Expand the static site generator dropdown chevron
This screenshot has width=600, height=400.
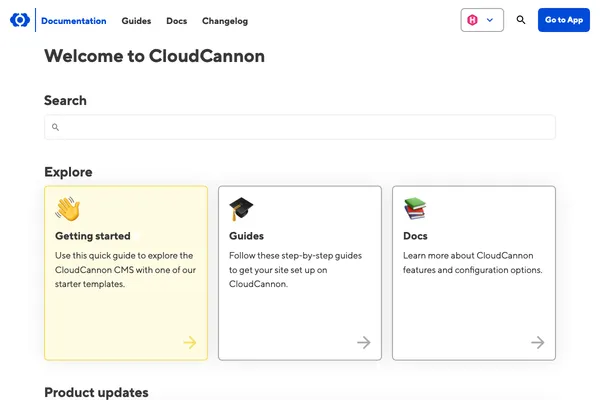[x=490, y=20]
